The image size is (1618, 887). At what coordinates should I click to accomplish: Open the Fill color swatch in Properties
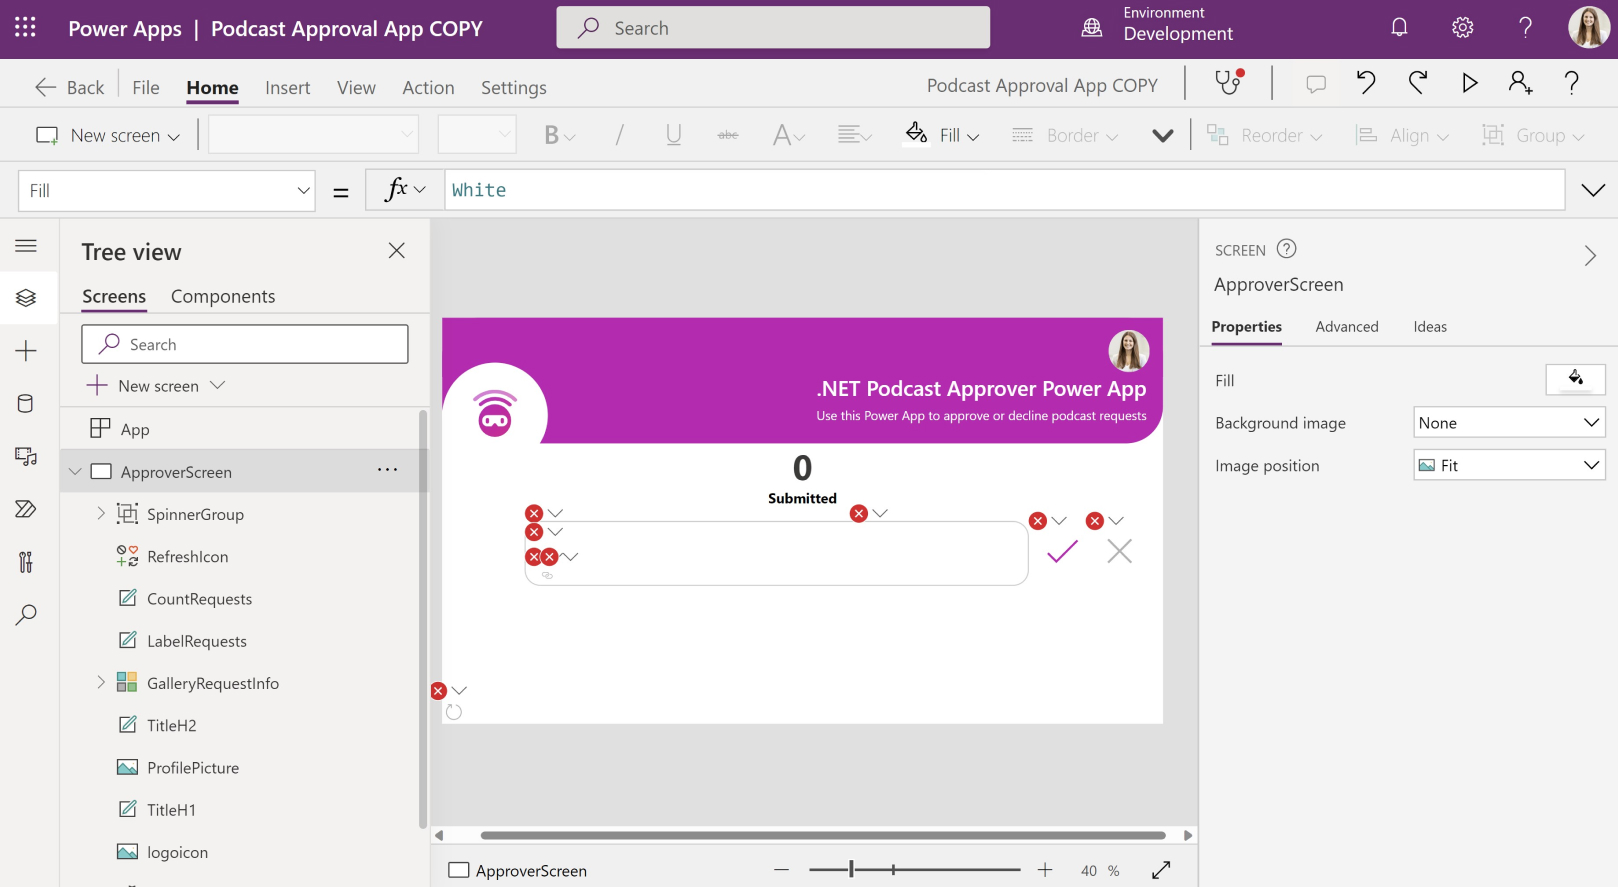click(1575, 380)
